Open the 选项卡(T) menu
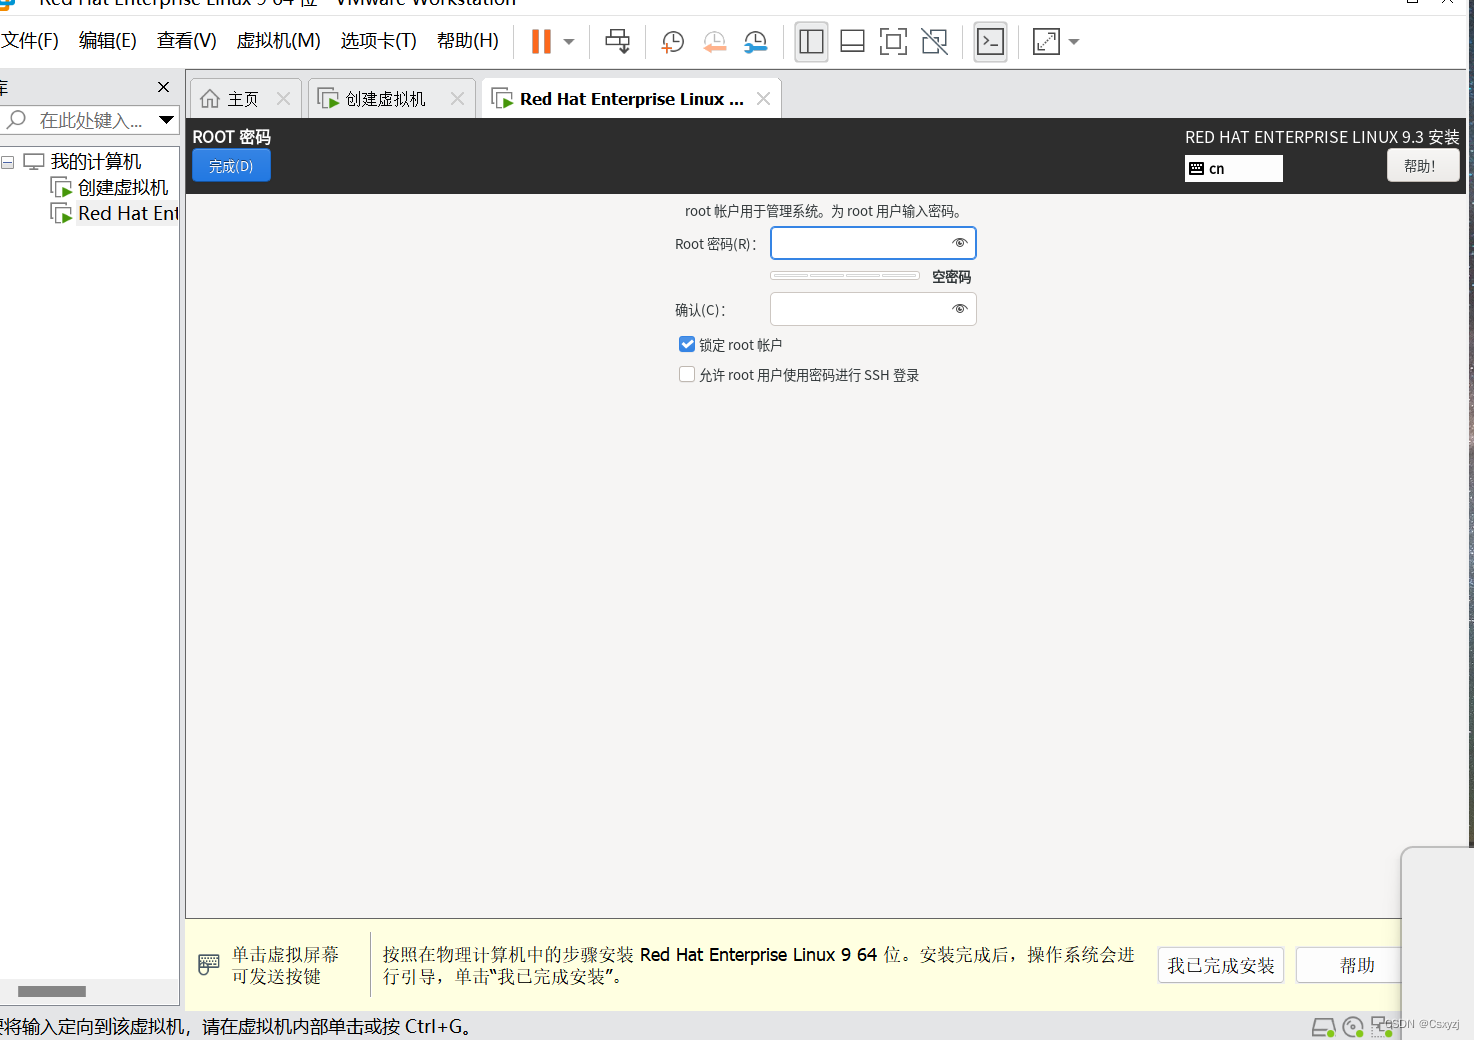Image resolution: width=1474 pixels, height=1040 pixels. (x=378, y=41)
